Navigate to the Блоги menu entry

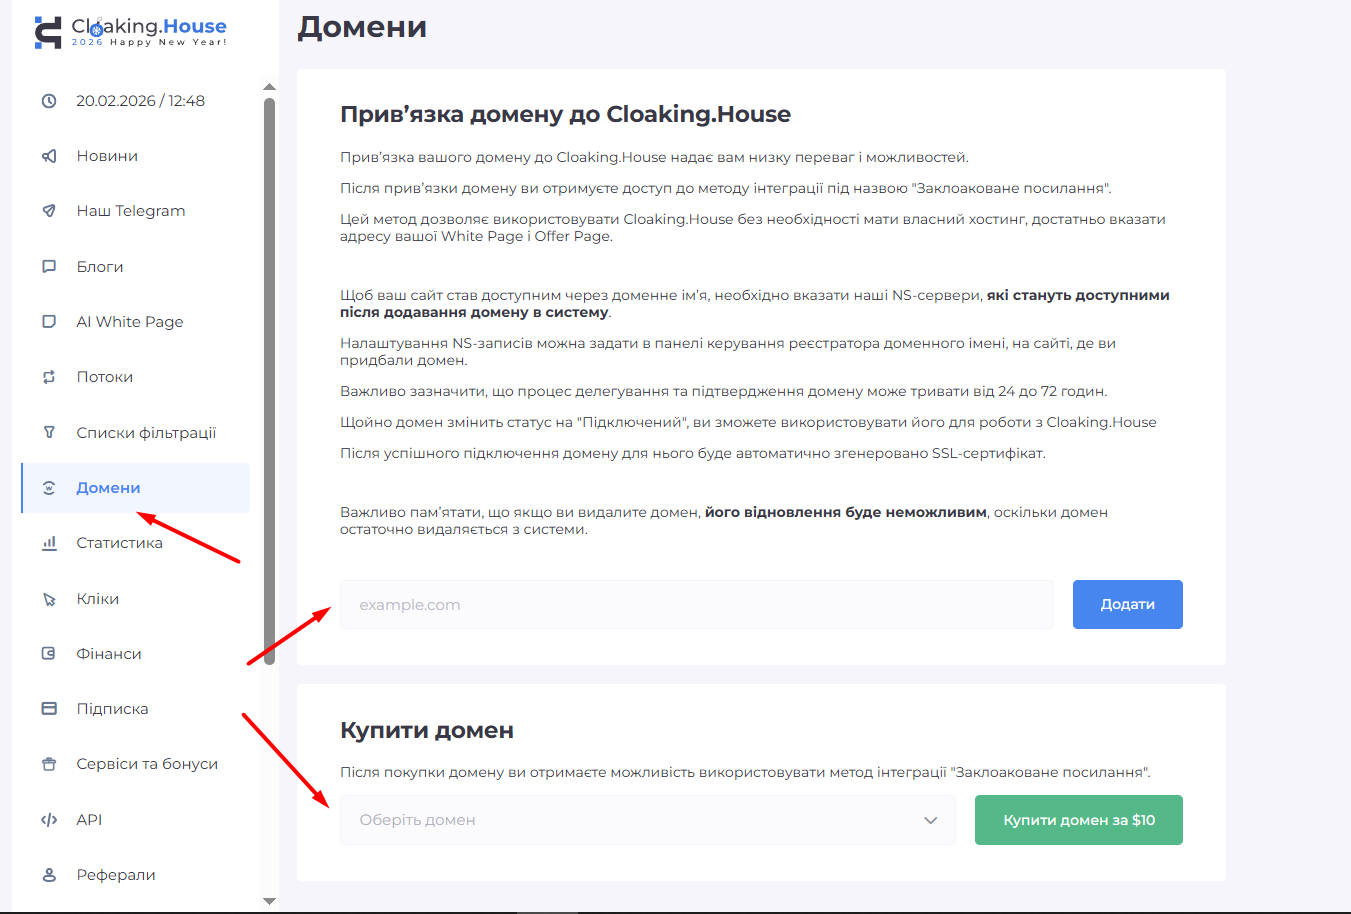tap(100, 266)
